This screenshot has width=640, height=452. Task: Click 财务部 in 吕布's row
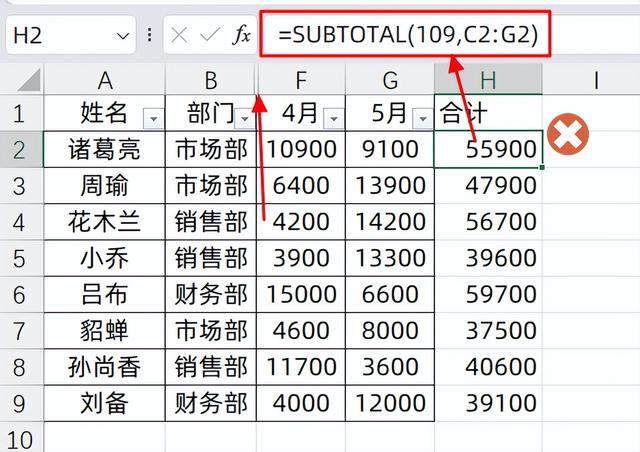point(211,295)
